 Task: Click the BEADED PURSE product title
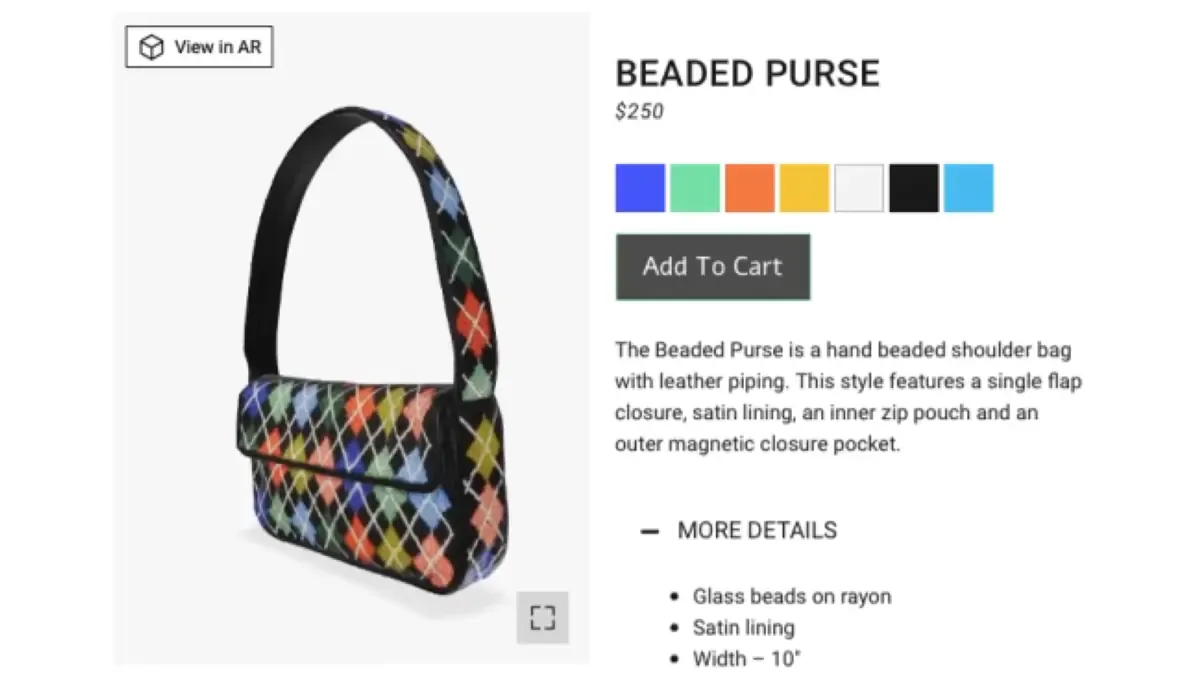click(747, 73)
